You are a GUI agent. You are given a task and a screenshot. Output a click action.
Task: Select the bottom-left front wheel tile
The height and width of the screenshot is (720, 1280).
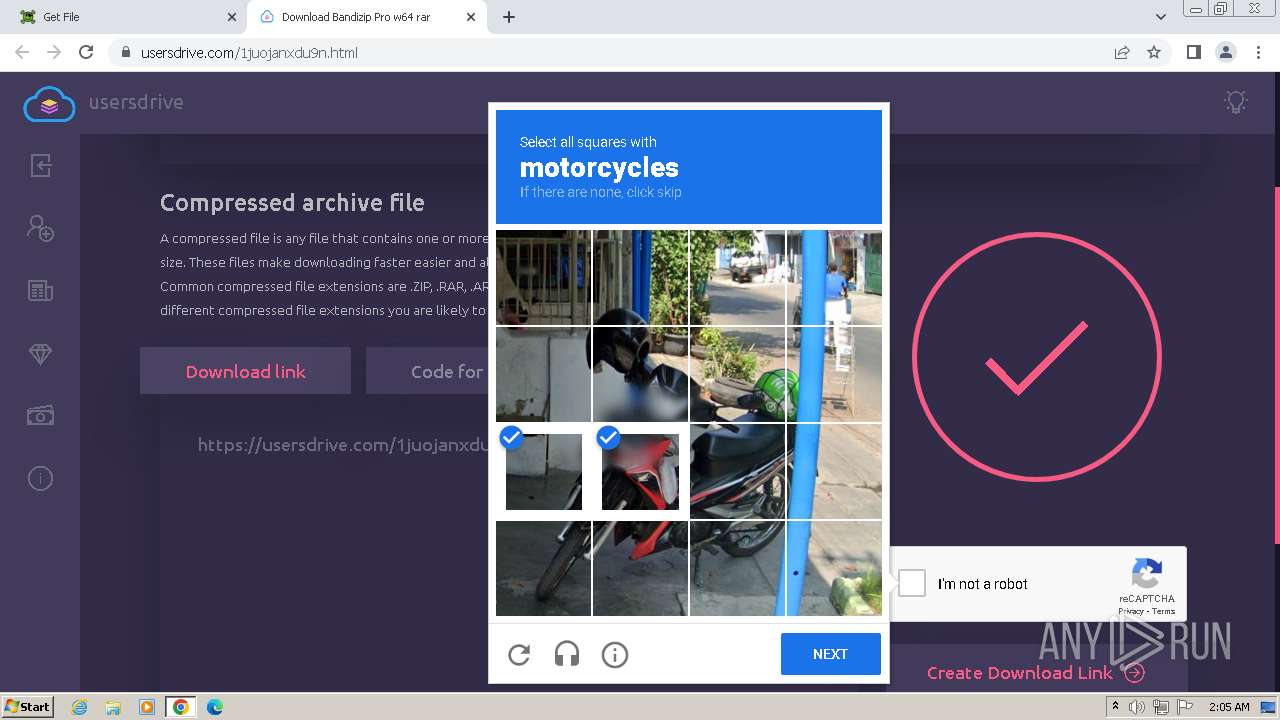click(544, 568)
